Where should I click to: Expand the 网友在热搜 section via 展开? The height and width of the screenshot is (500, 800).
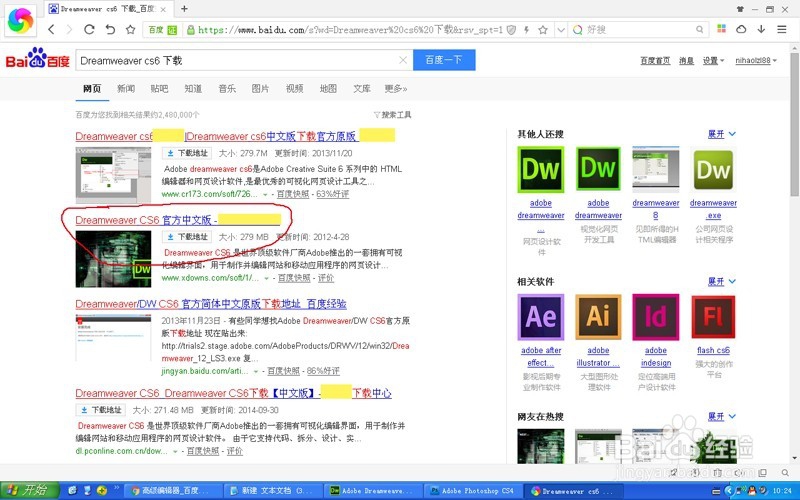pos(721,417)
